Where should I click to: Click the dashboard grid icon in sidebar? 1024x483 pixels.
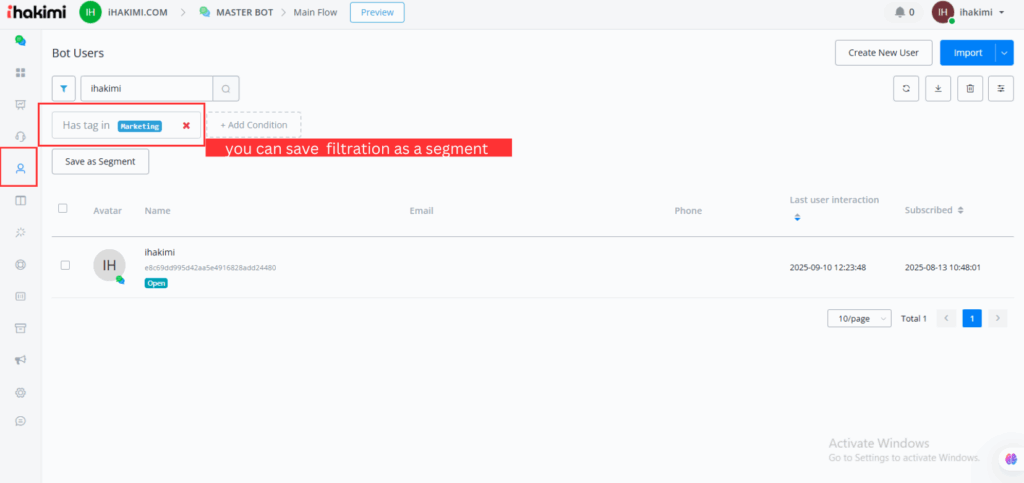20,72
